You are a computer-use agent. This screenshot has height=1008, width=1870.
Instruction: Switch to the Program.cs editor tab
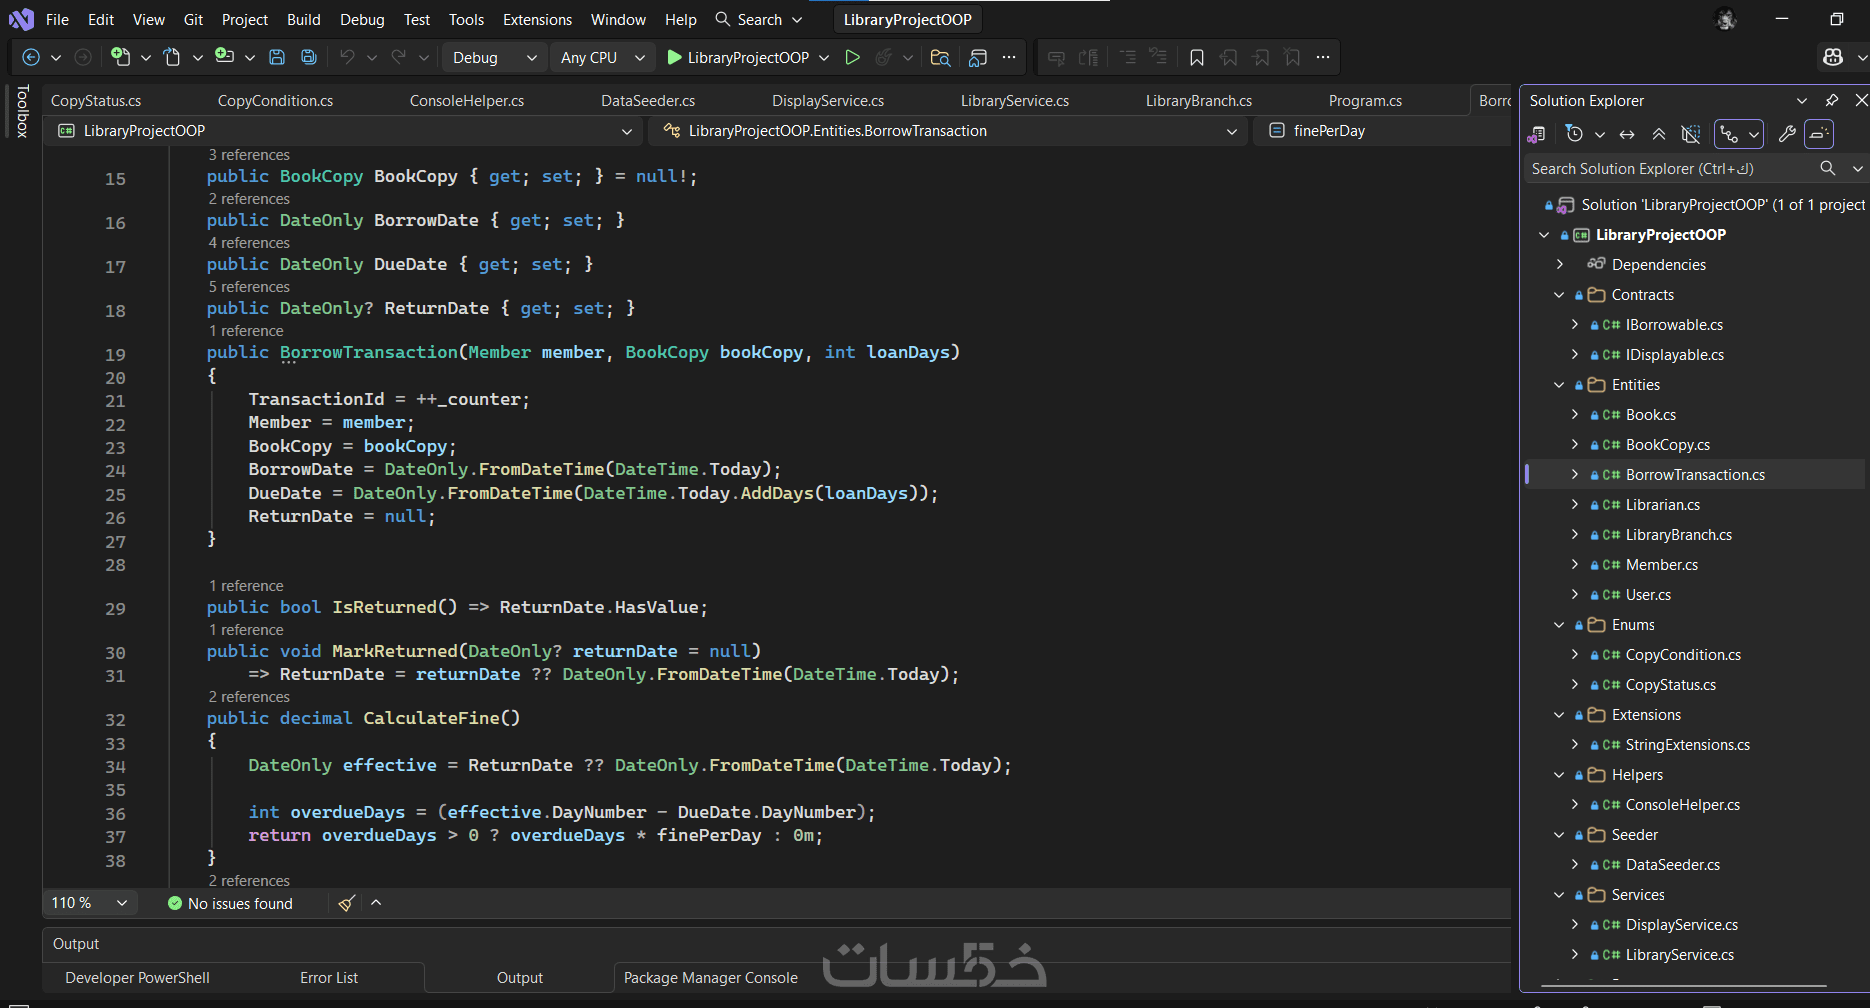[1365, 101]
